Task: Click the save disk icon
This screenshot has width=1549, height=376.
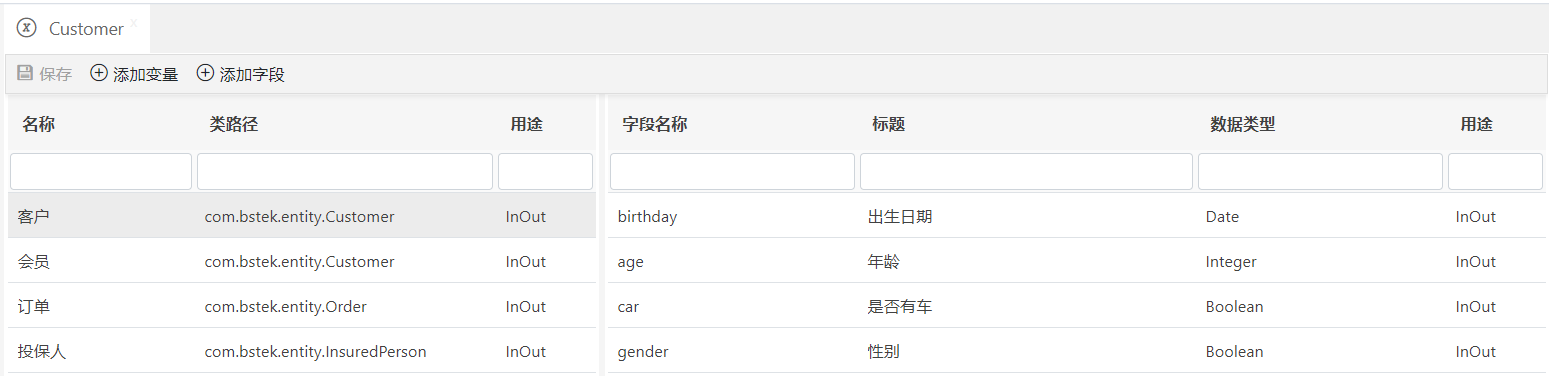Action: [25, 74]
